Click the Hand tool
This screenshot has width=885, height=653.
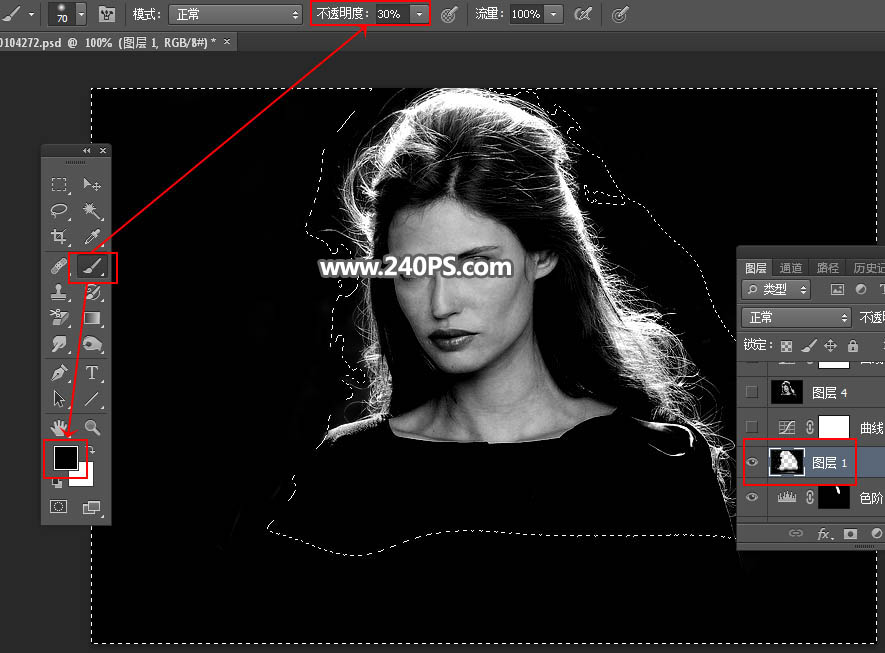click(x=59, y=428)
